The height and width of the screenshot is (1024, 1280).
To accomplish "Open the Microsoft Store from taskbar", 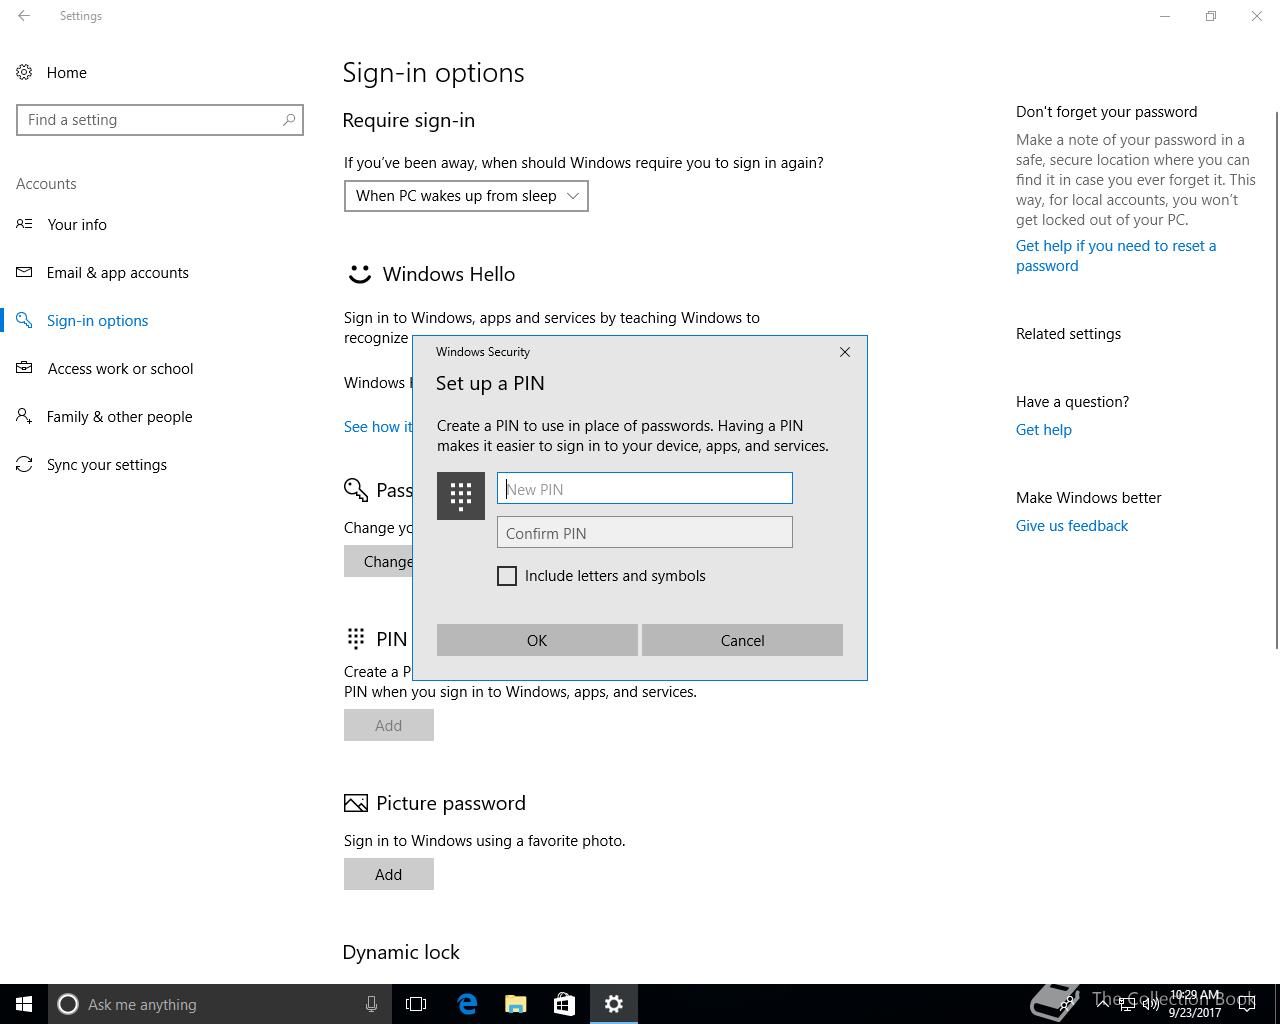I will (x=565, y=1004).
